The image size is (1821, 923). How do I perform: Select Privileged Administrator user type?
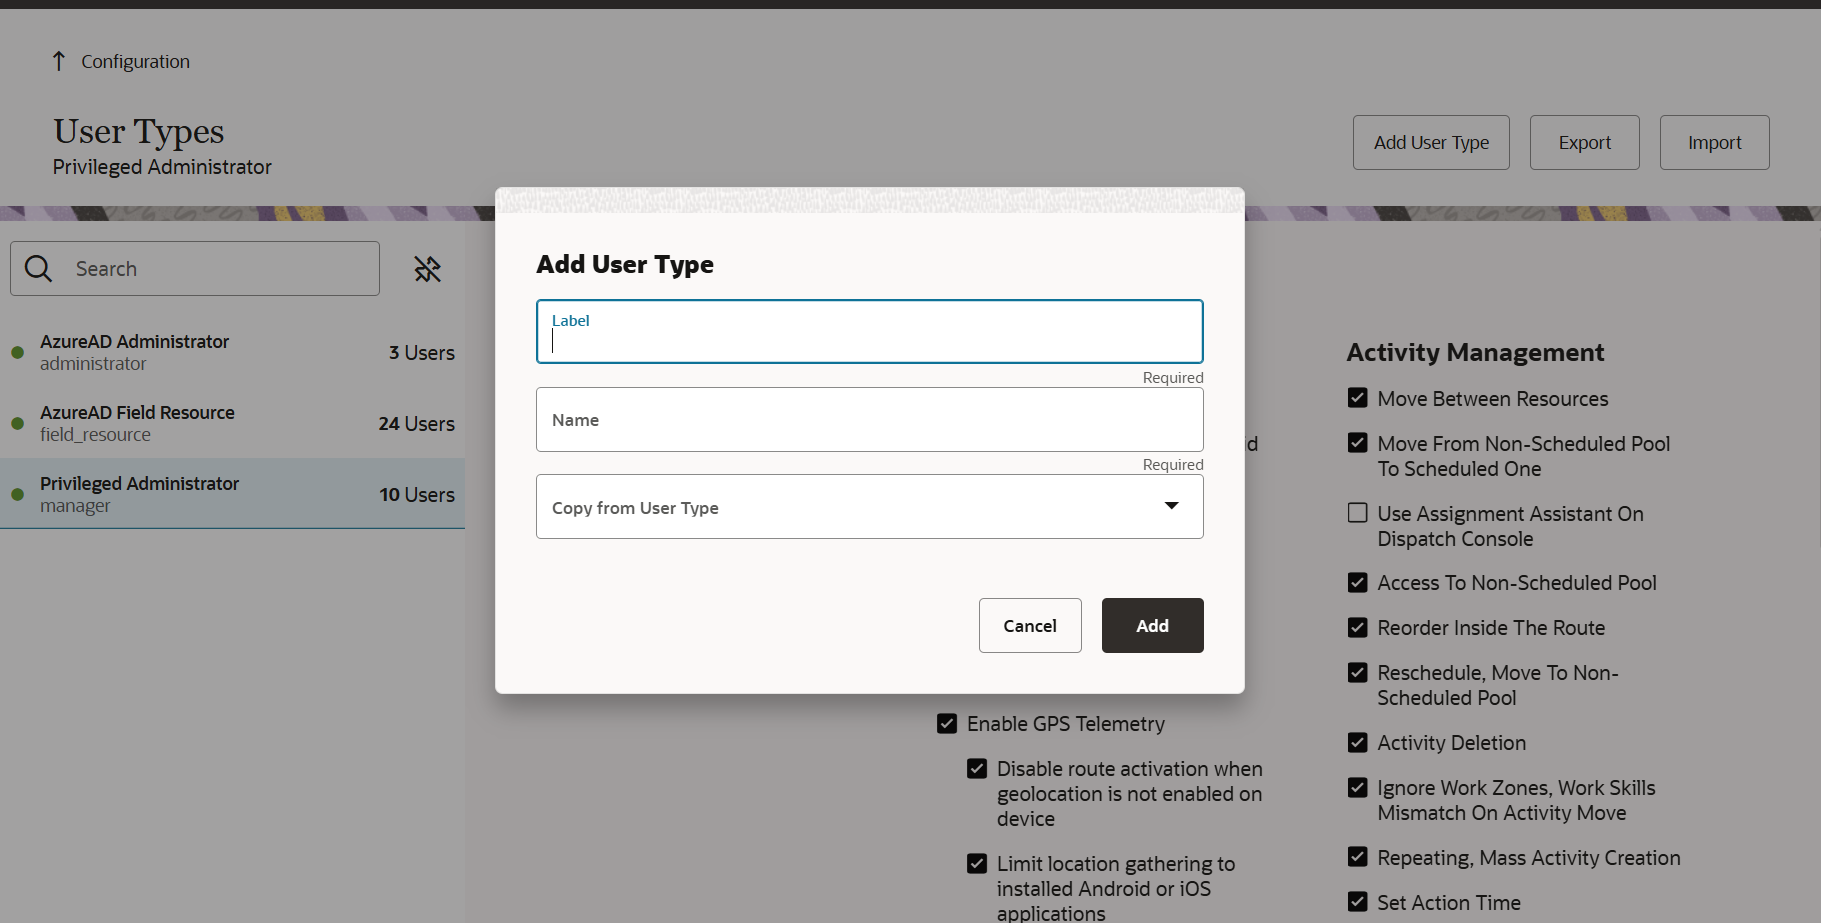coord(232,494)
